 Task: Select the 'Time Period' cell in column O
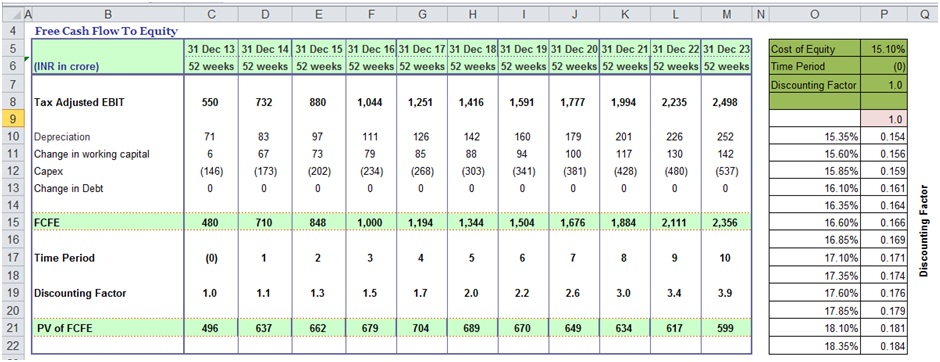pos(815,67)
